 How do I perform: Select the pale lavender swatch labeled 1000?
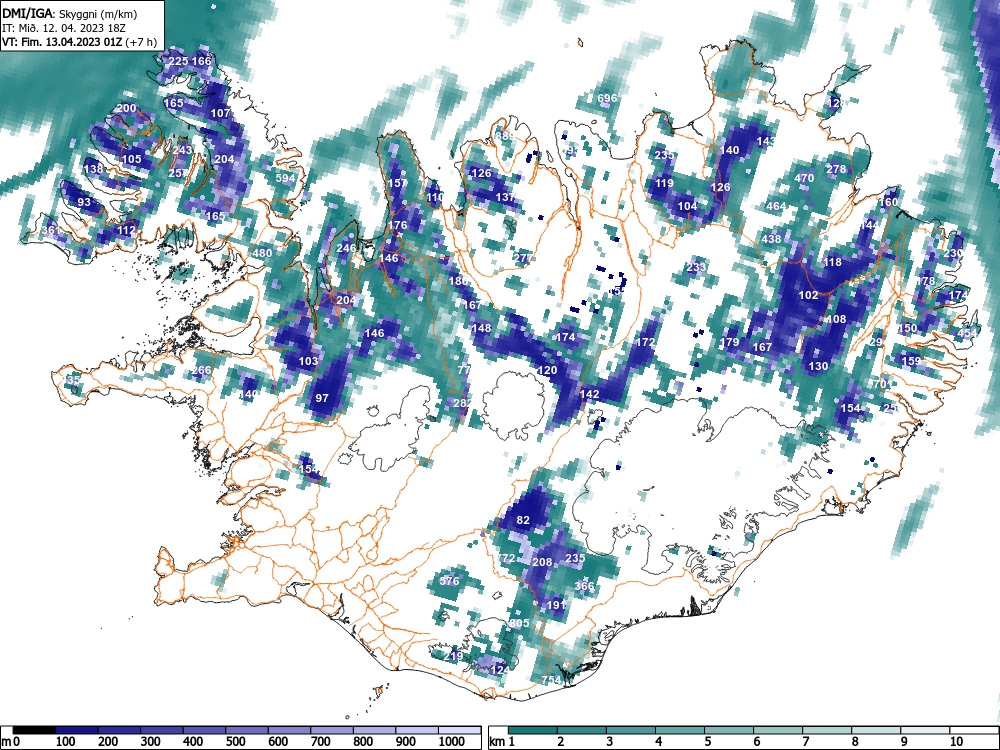459,730
